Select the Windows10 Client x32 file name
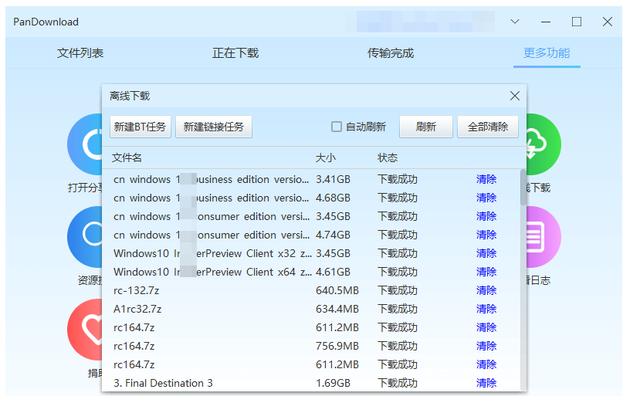640x413 pixels. tap(212, 253)
